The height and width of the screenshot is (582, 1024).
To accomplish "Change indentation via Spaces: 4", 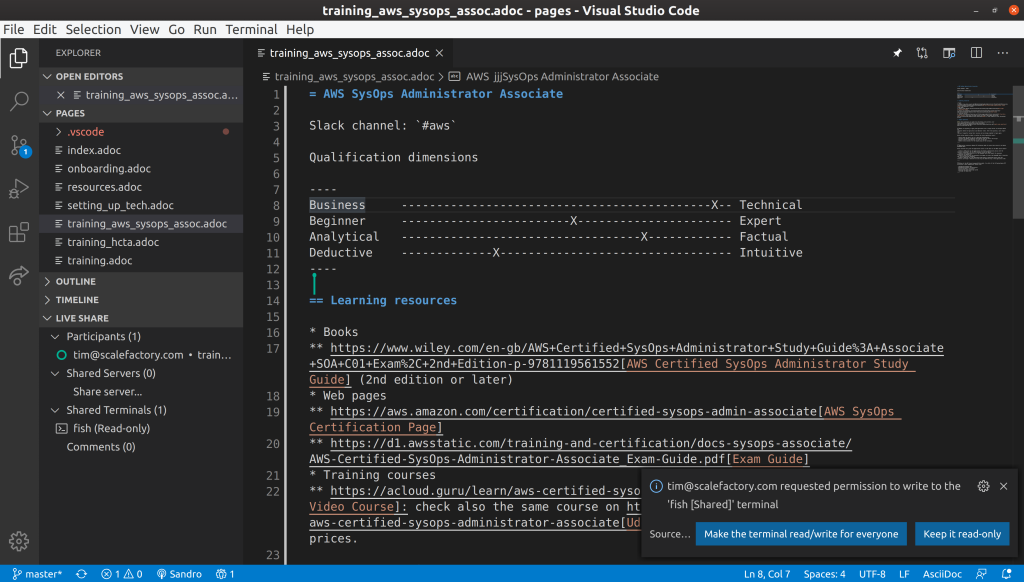I will [824, 574].
